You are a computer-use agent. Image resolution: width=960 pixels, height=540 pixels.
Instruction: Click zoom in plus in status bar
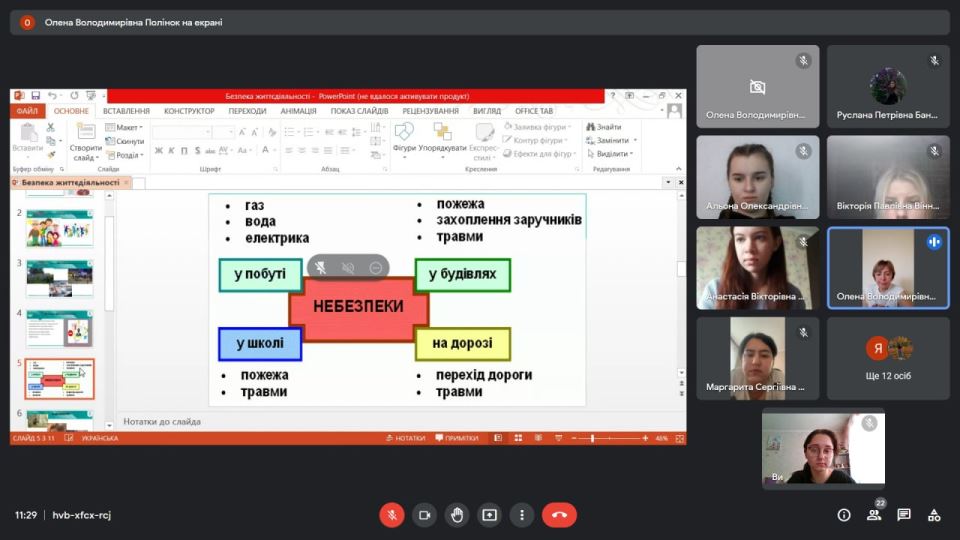[645, 438]
